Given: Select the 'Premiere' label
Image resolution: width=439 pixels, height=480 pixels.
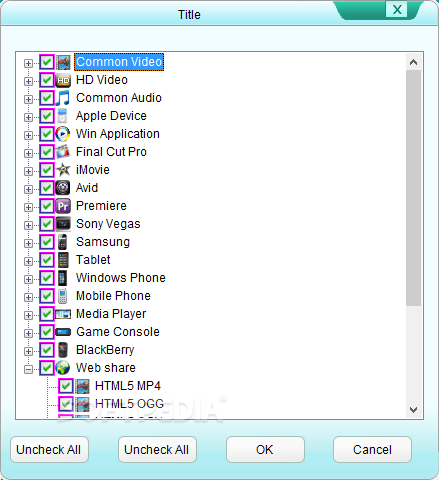Looking at the screenshot, I should [101, 206].
